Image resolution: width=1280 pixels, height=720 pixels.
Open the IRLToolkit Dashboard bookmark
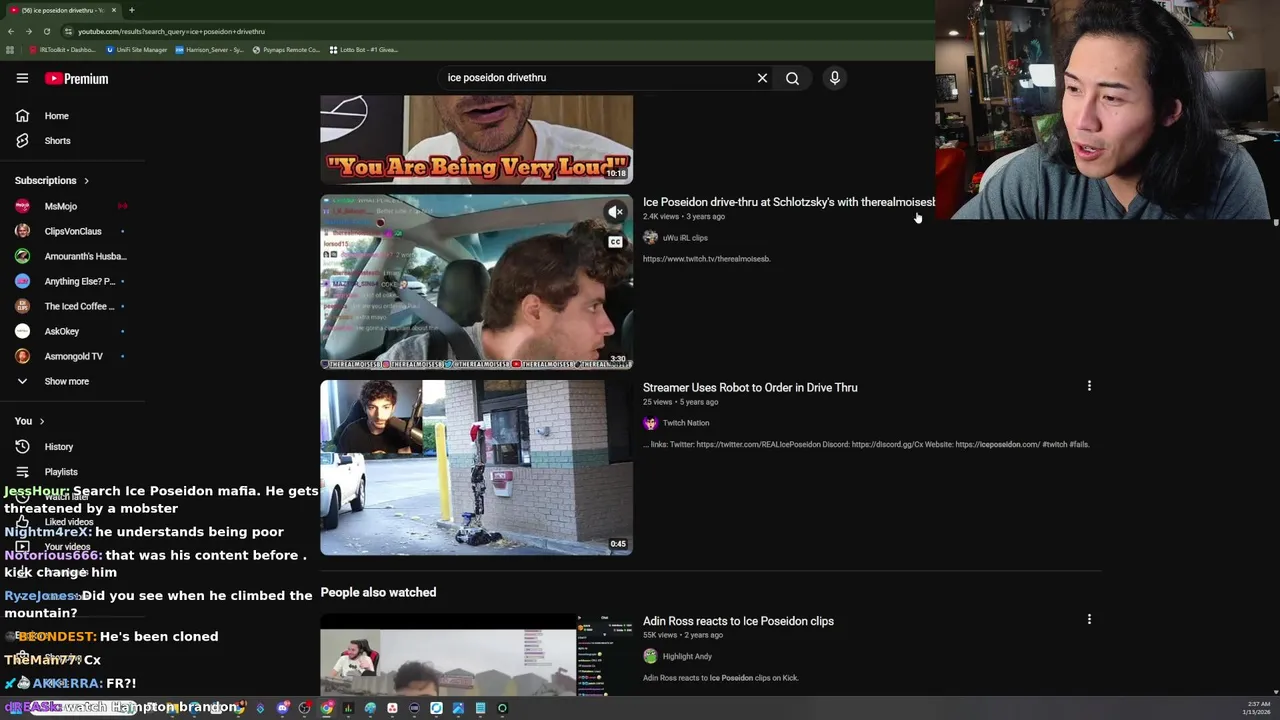pyautogui.click(x=63, y=50)
